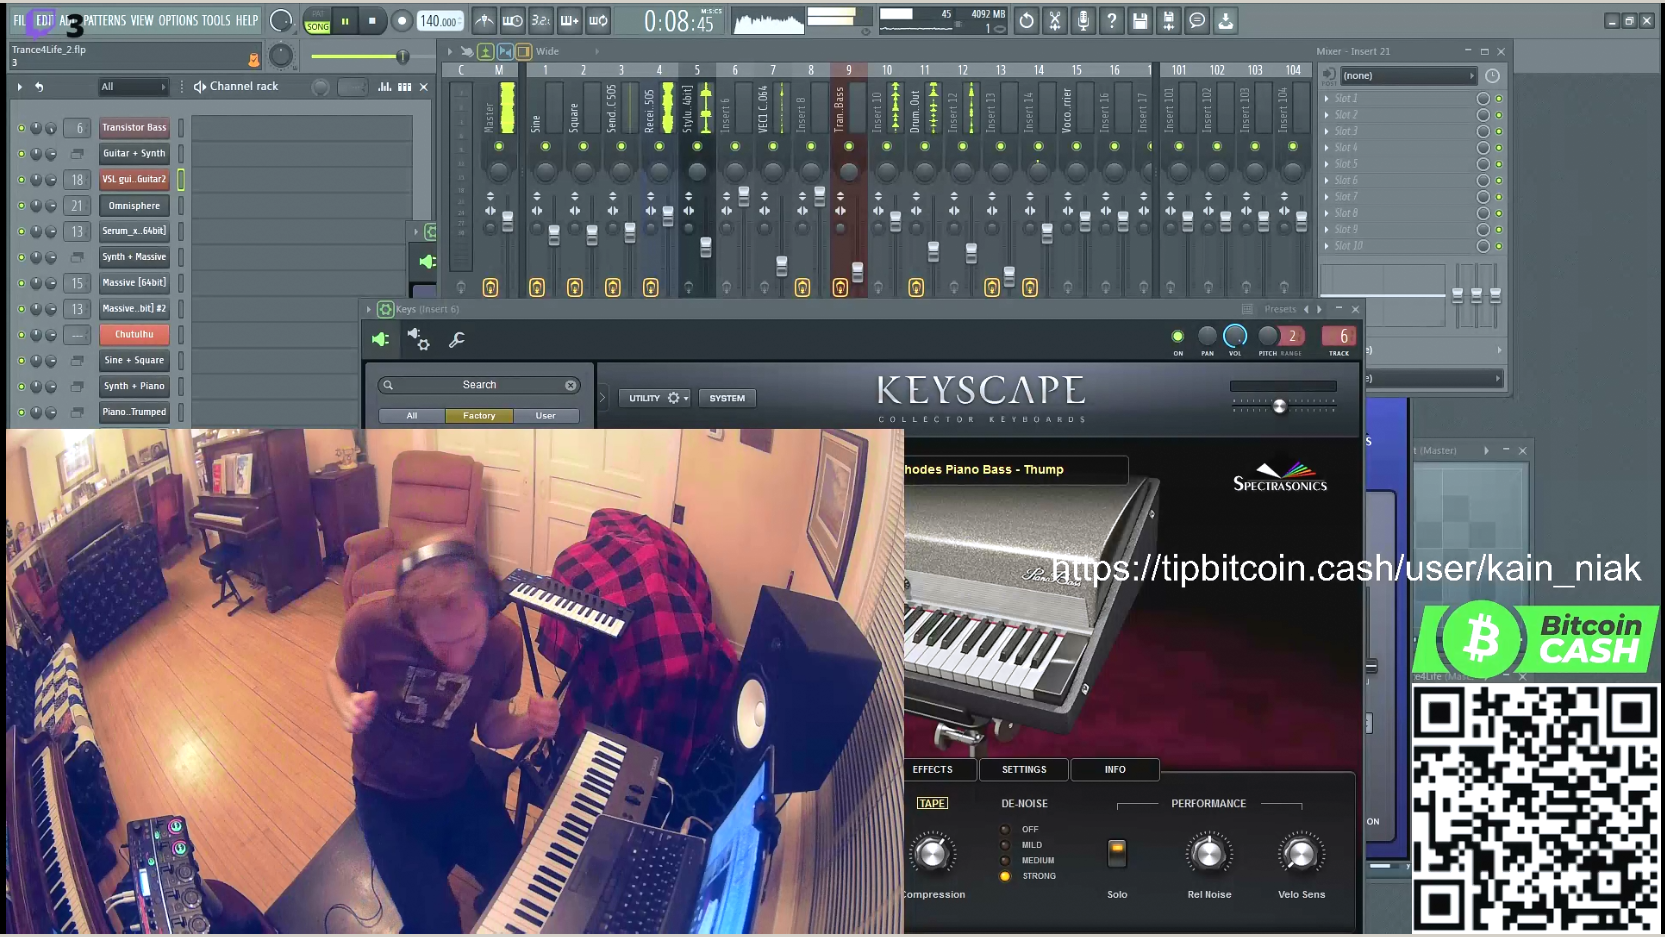This screenshot has height=937, width=1665.
Task: Open the Keys plugin options gear icon
Action: click(x=385, y=309)
